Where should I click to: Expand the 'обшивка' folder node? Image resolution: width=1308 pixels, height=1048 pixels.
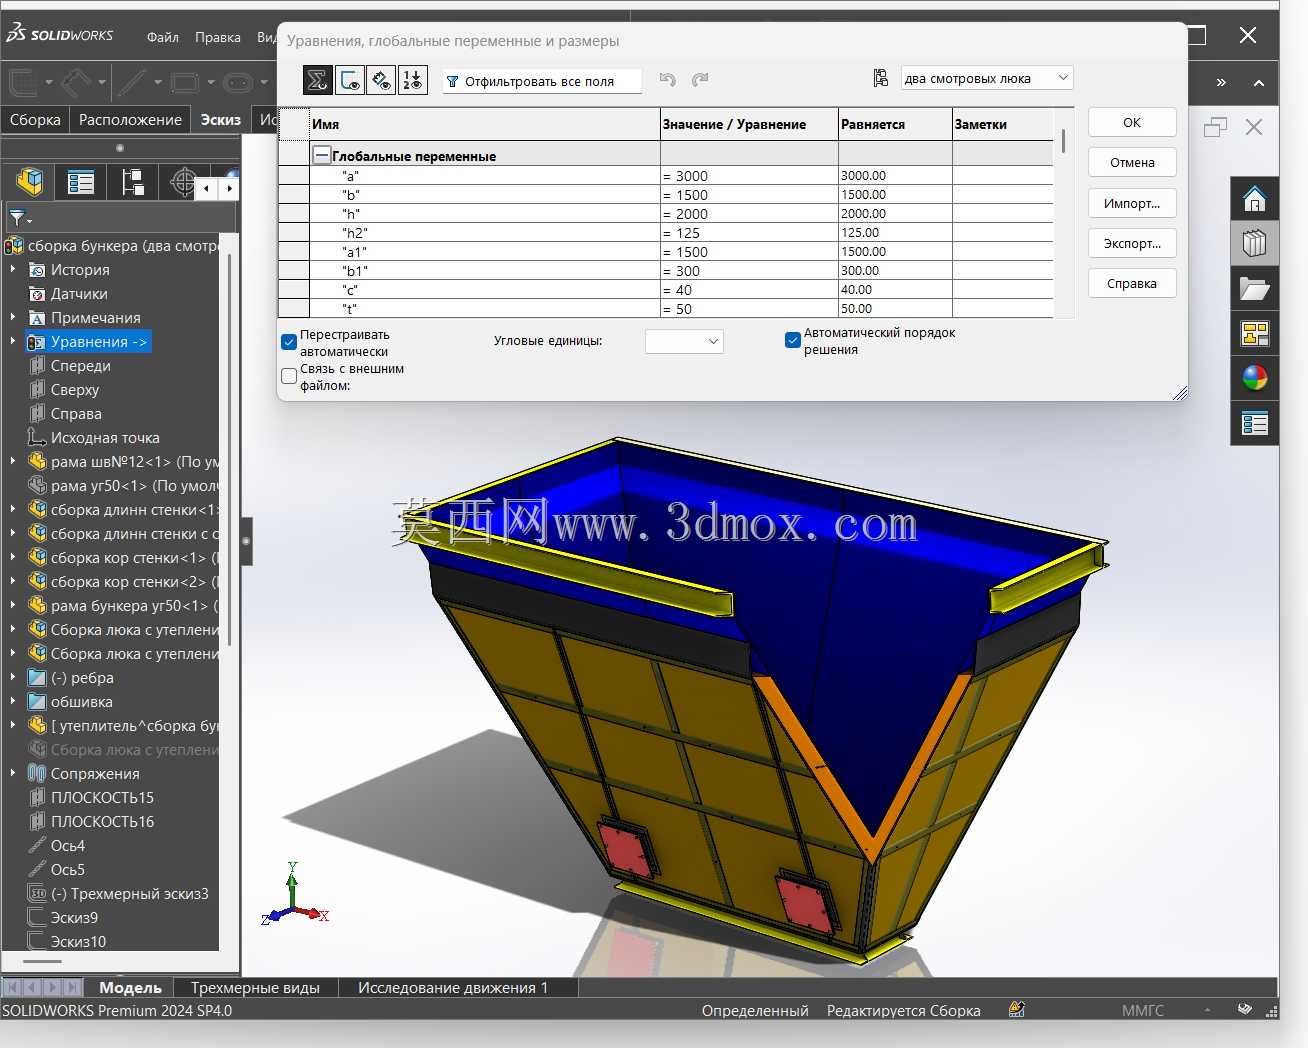(x=12, y=702)
